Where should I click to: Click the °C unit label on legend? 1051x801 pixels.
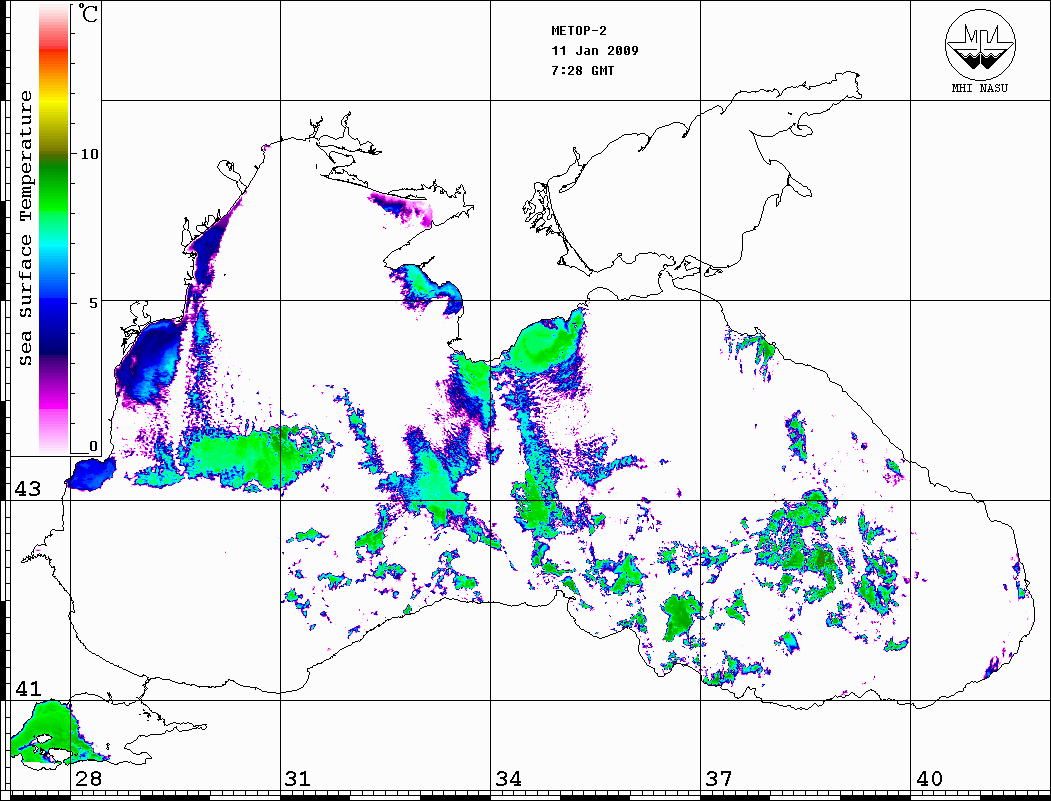[88, 13]
